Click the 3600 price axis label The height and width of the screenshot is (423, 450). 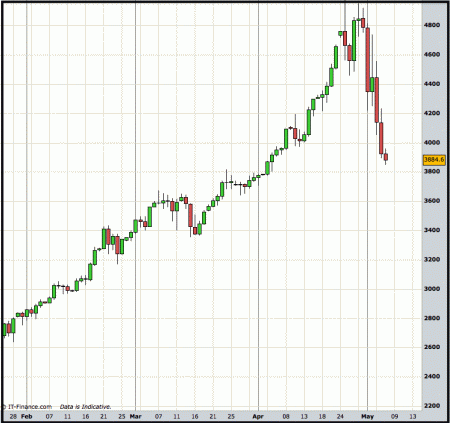tap(432, 201)
